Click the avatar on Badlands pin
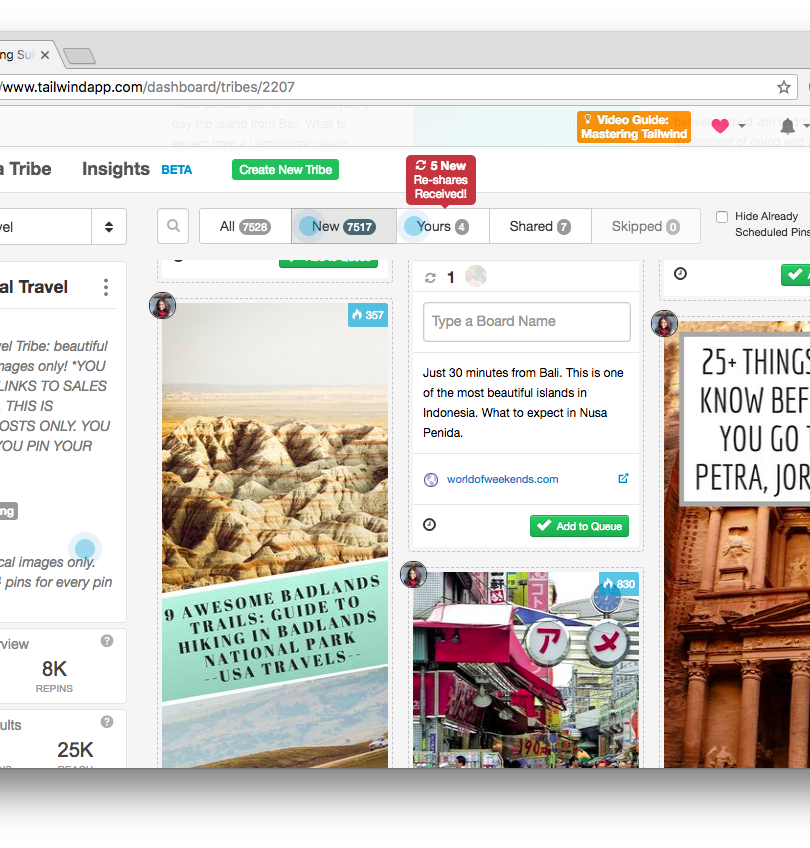810x848 pixels. pyautogui.click(x=163, y=306)
